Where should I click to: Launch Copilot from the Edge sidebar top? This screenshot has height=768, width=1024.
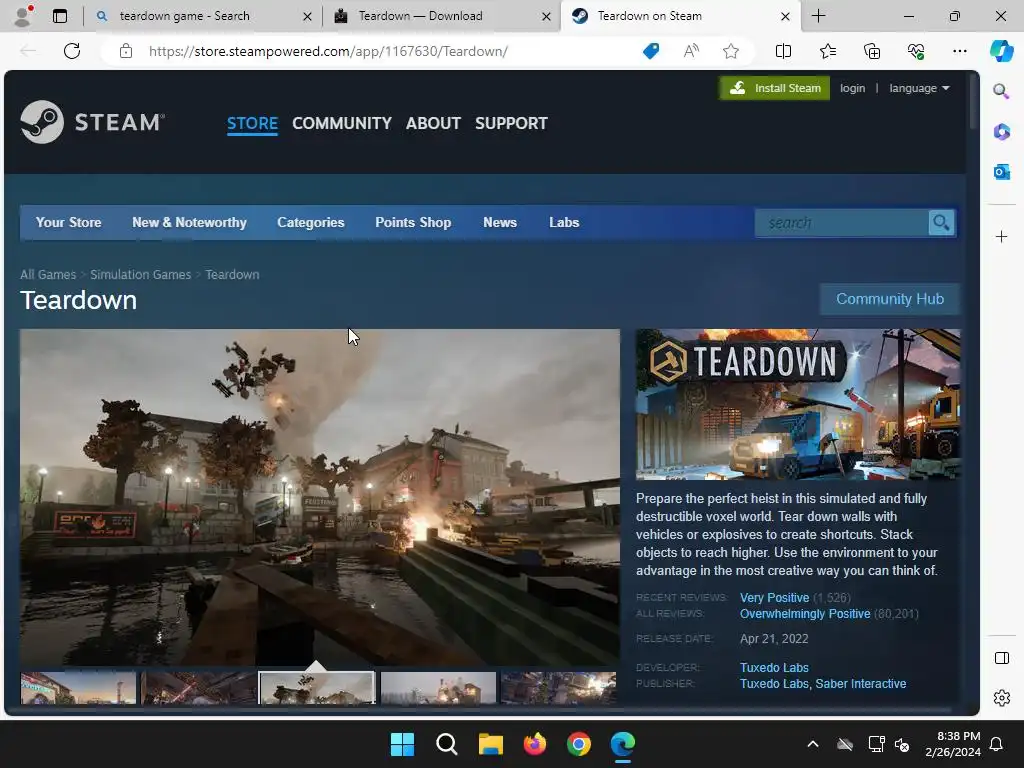click(1001, 51)
